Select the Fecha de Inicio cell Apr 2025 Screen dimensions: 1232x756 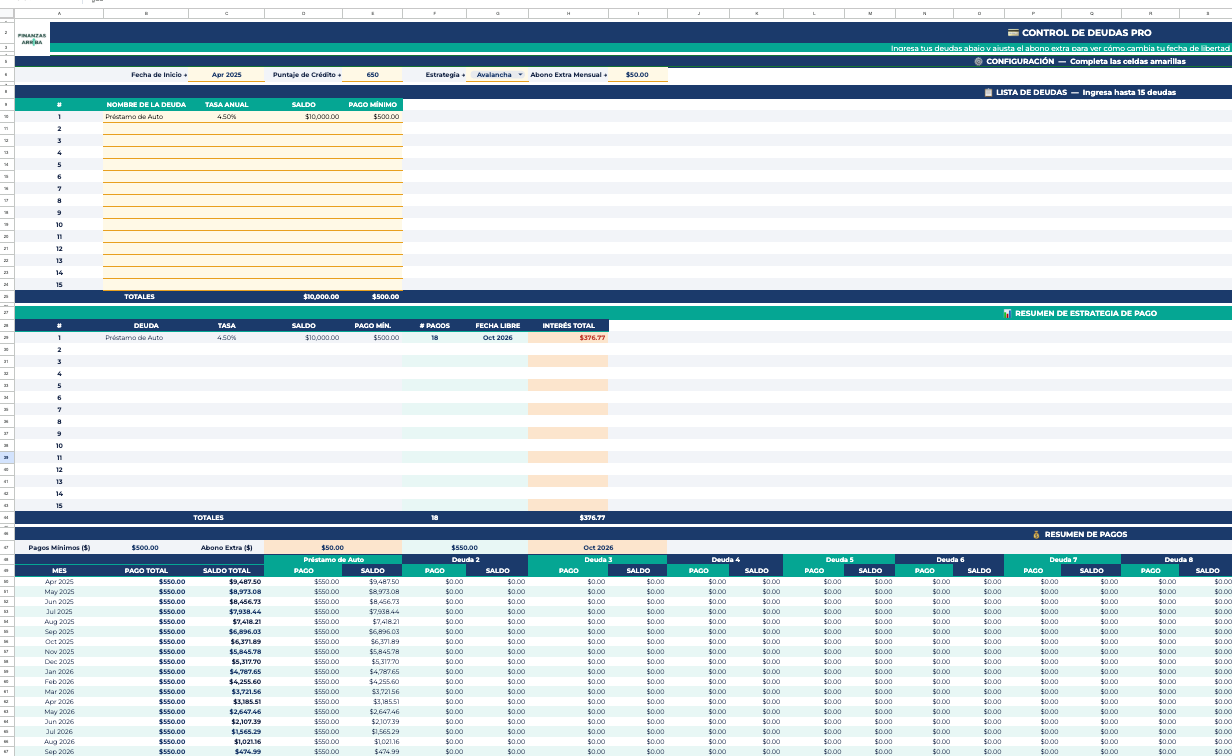(x=227, y=75)
